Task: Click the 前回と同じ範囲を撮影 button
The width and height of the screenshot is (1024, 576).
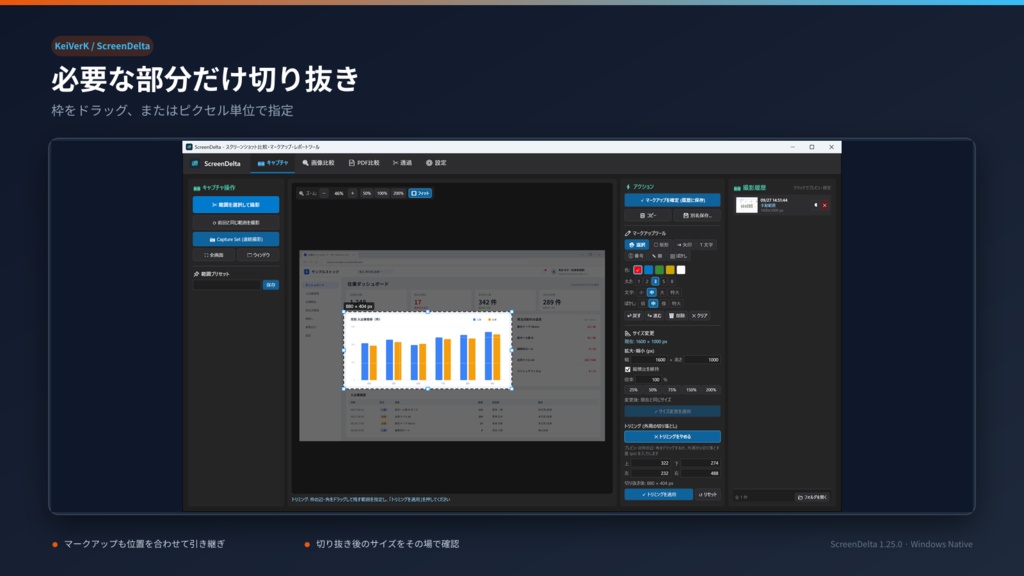Action: [x=236, y=223]
